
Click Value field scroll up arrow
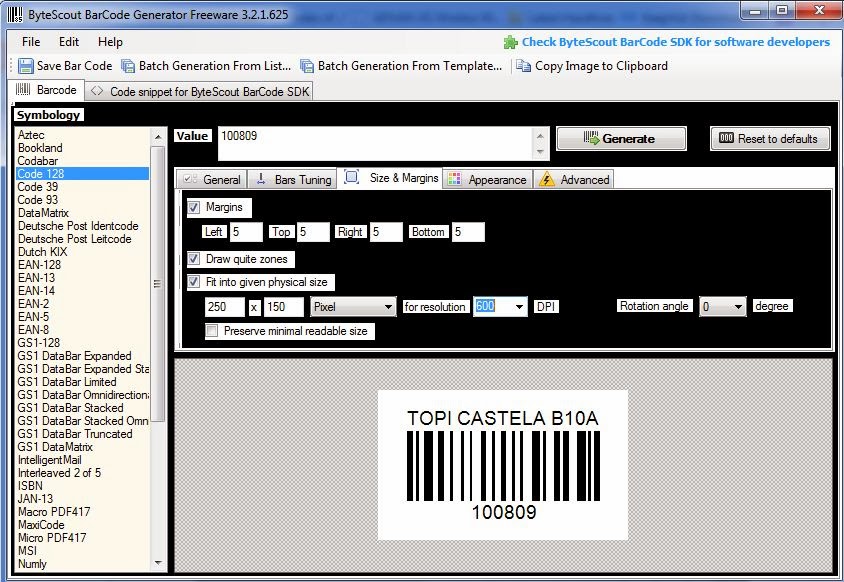540,136
